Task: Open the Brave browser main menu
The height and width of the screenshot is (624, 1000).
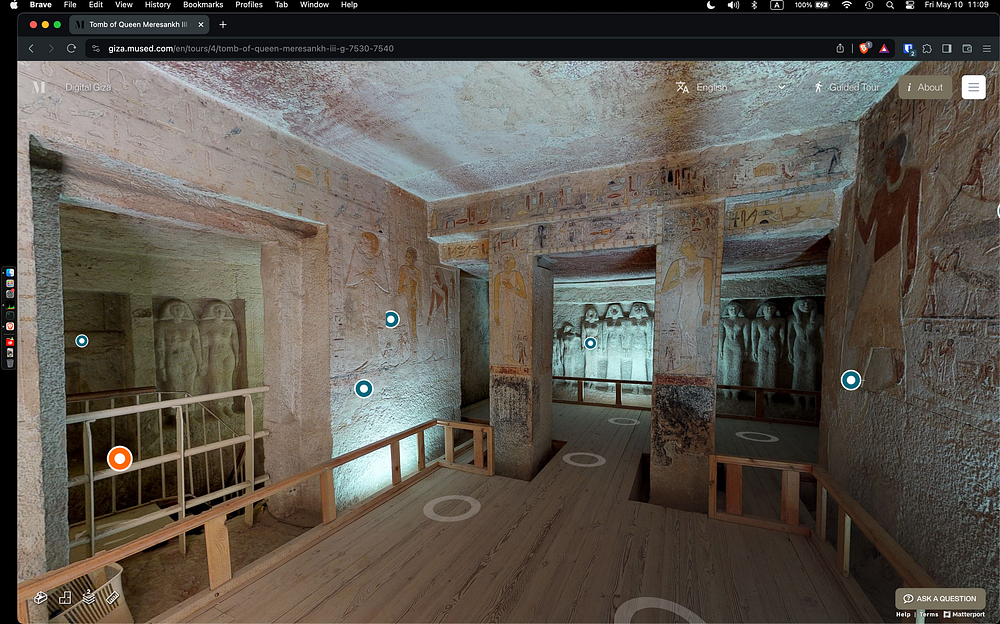Action: point(986,48)
